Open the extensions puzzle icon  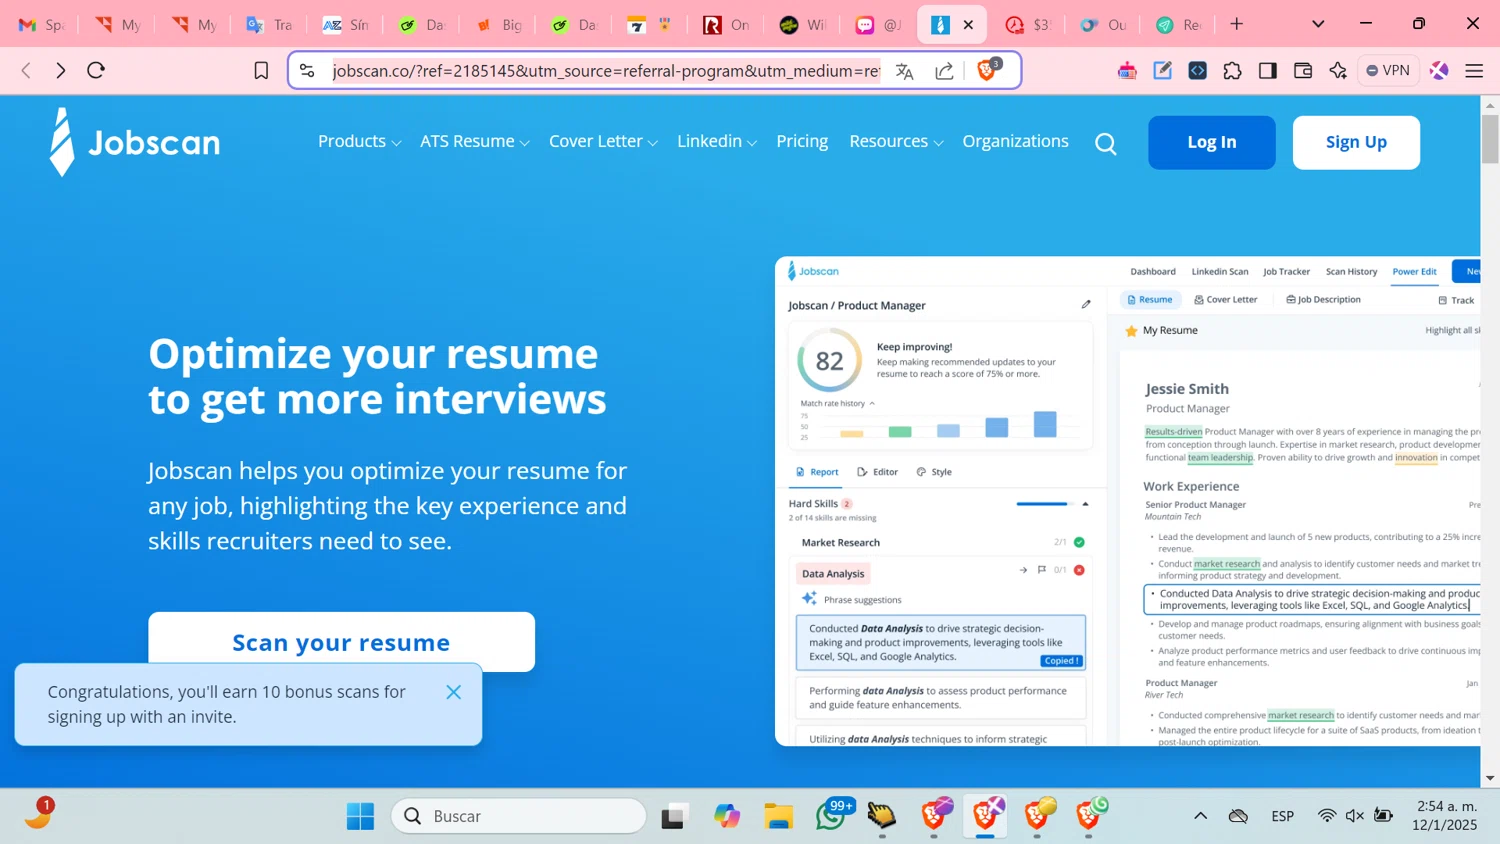(1232, 70)
